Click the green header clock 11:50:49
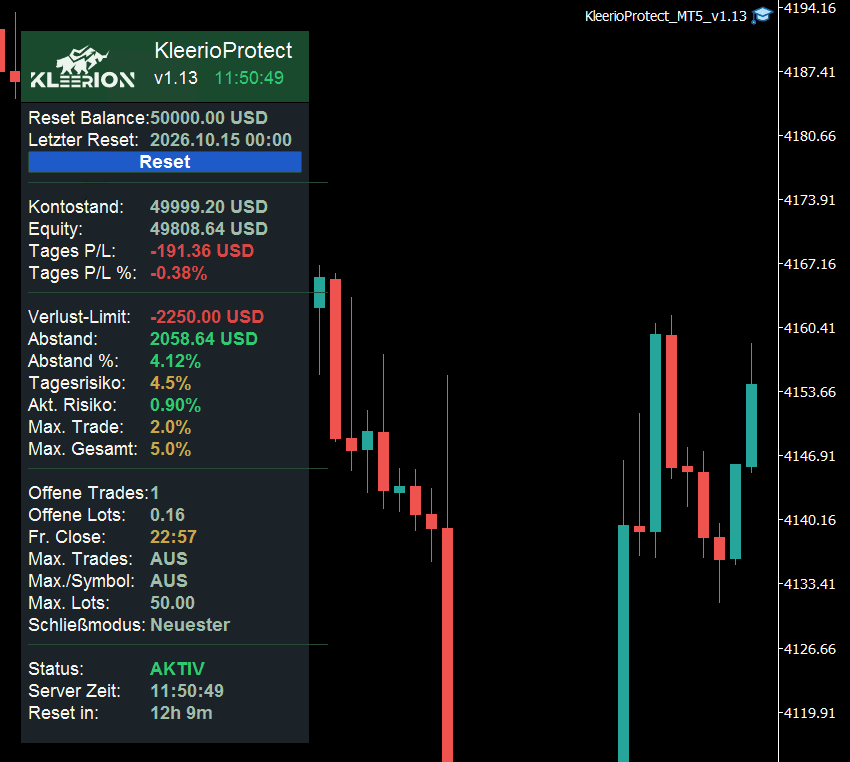The height and width of the screenshot is (762, 850). click(x=249, y=78)
